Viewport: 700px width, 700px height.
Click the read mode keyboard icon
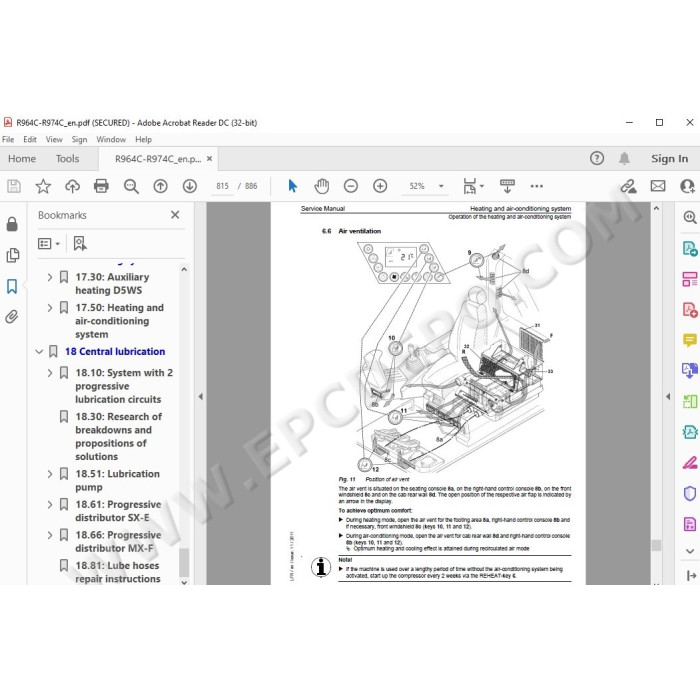click(x=507, y=186)
